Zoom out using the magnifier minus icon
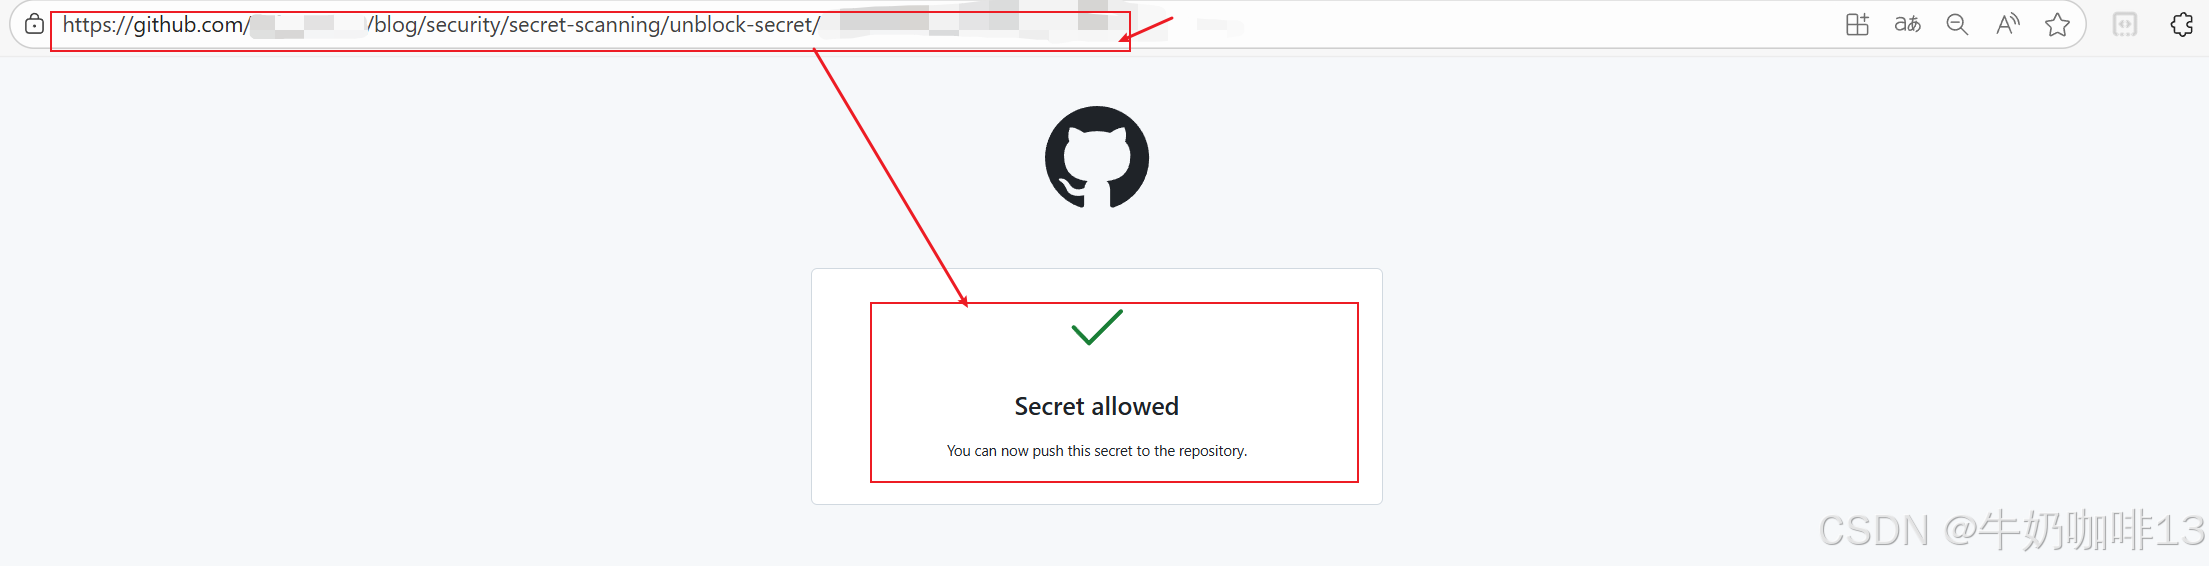 (x=1957, y=25)
